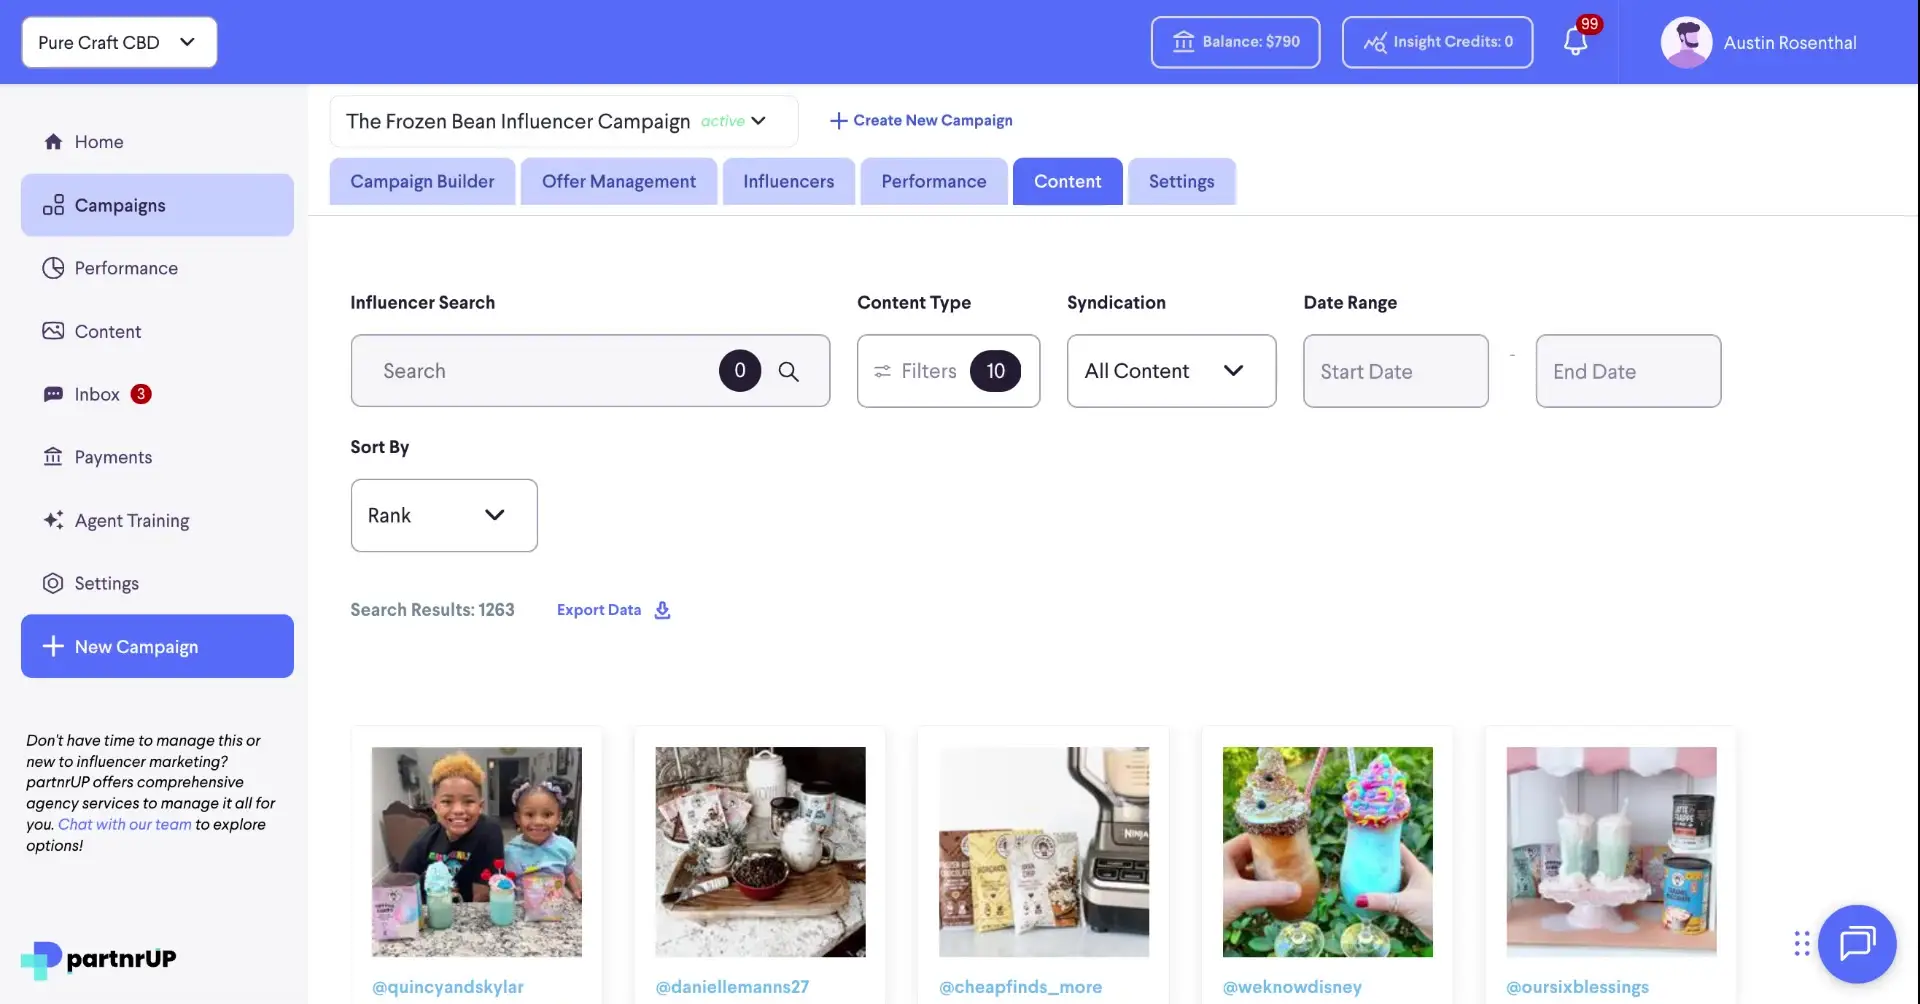Open the Chat with our team link

coord(123,824)
